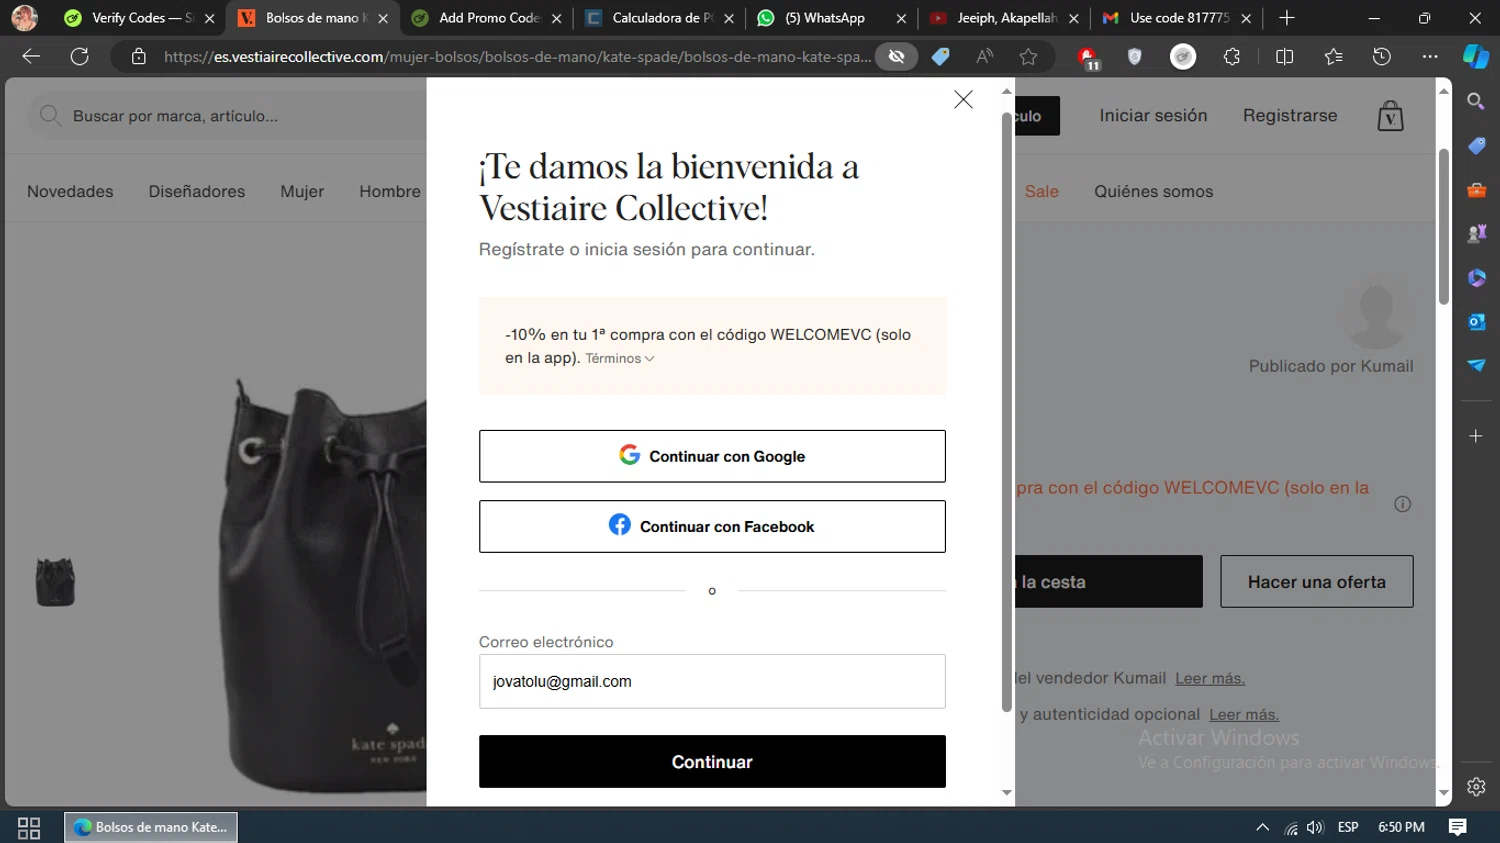Open the volume control in system tray
The width and height of the screenshot is (1500, 843).
[x=1315, y=827]
